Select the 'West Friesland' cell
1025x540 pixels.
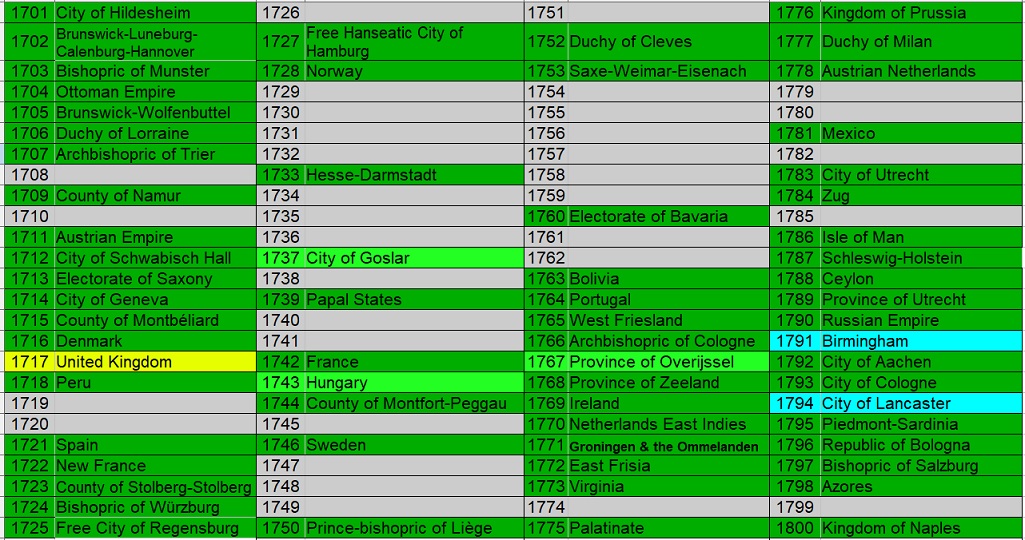pyautogui.click(x=668, y=320)
